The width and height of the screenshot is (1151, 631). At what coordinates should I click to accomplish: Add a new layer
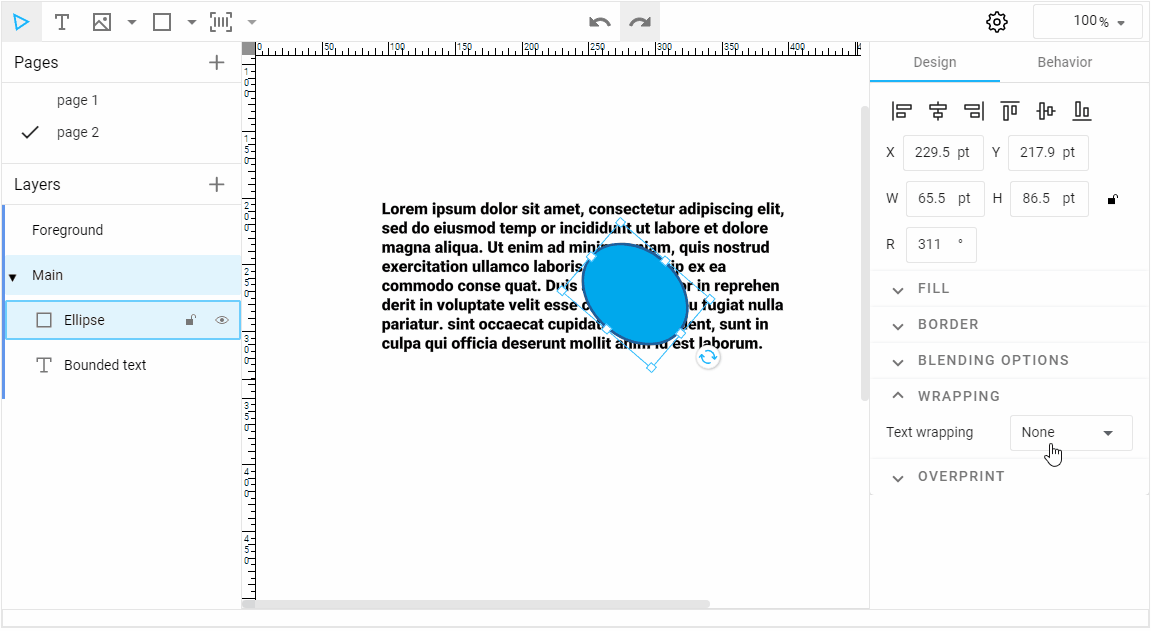[x=216, y=184]
